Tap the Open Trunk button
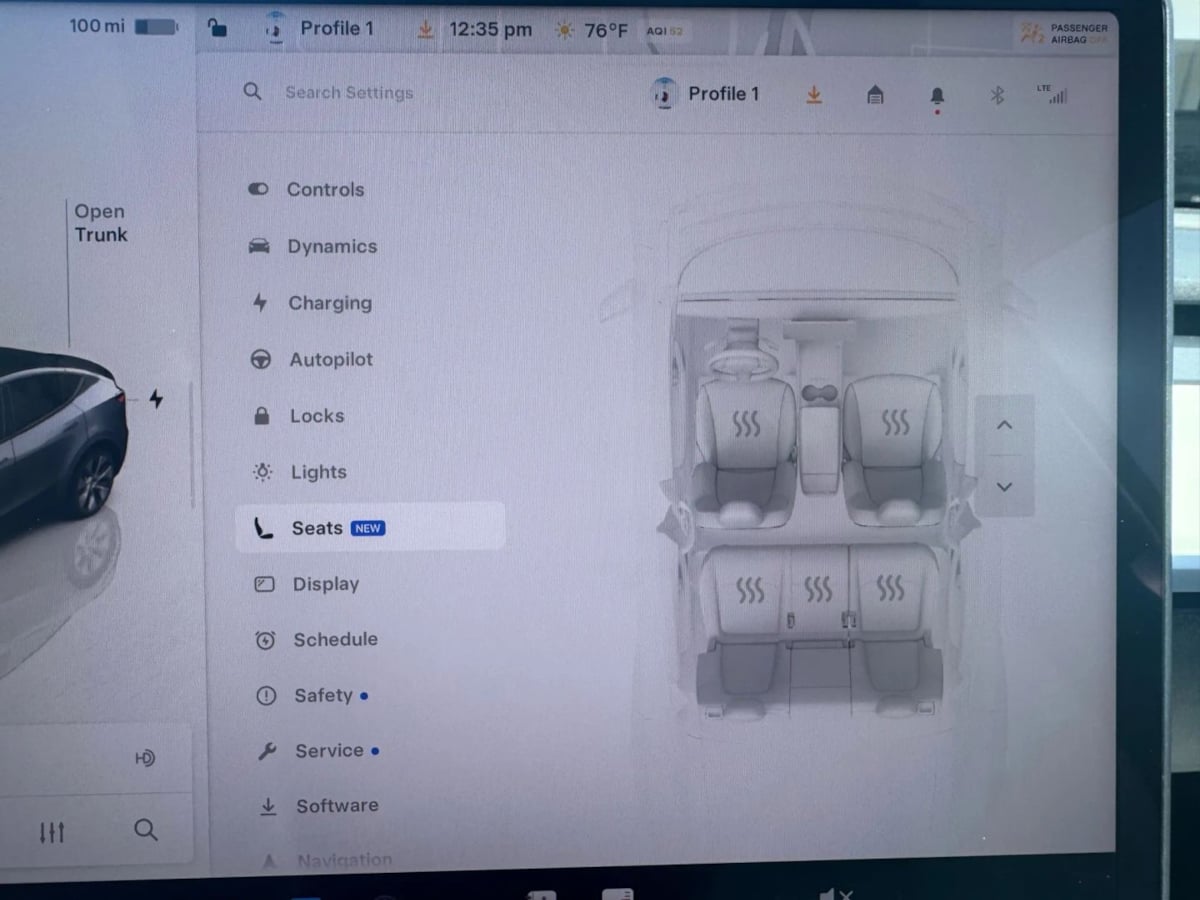1200x900 pixels. [x=100, y=223]
